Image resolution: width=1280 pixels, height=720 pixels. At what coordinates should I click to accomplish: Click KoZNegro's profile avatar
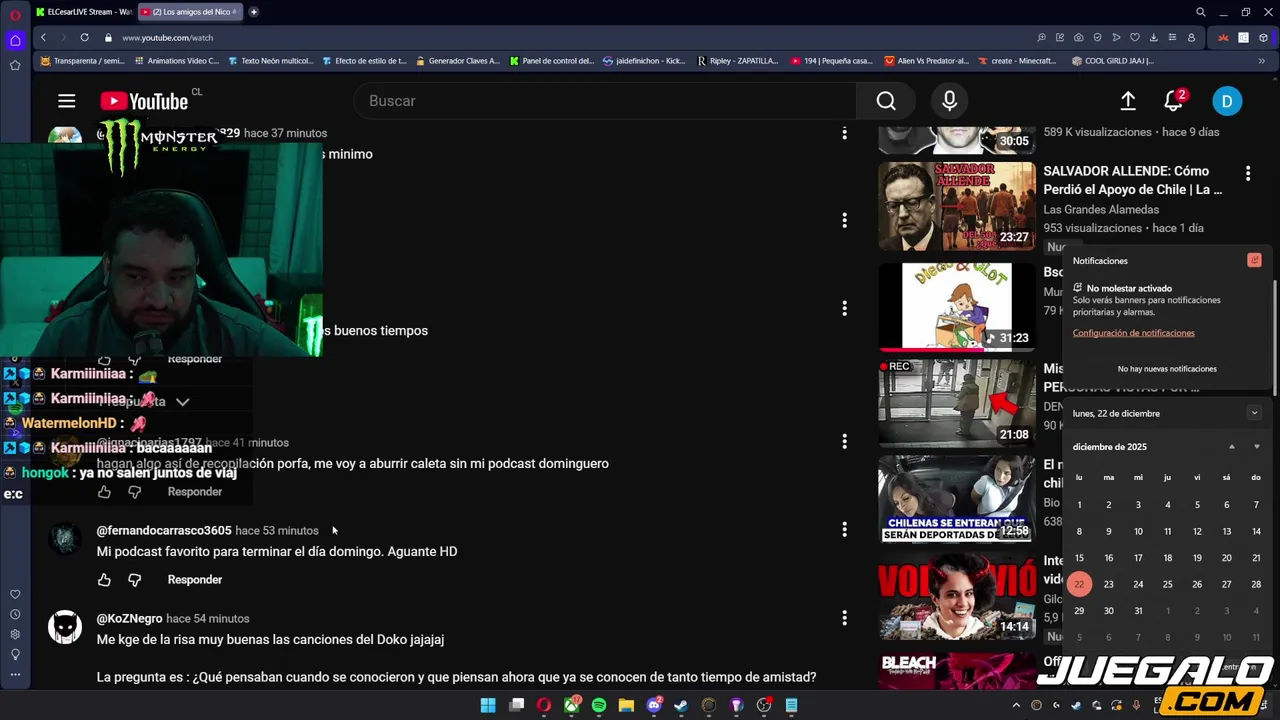[x=65, y=628]
